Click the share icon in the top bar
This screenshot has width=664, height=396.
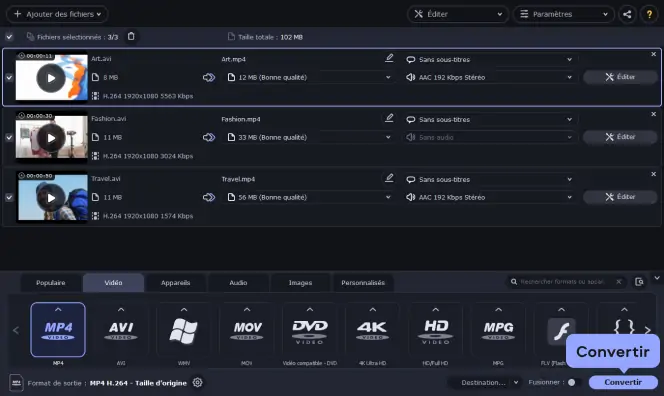coord(627,14)
